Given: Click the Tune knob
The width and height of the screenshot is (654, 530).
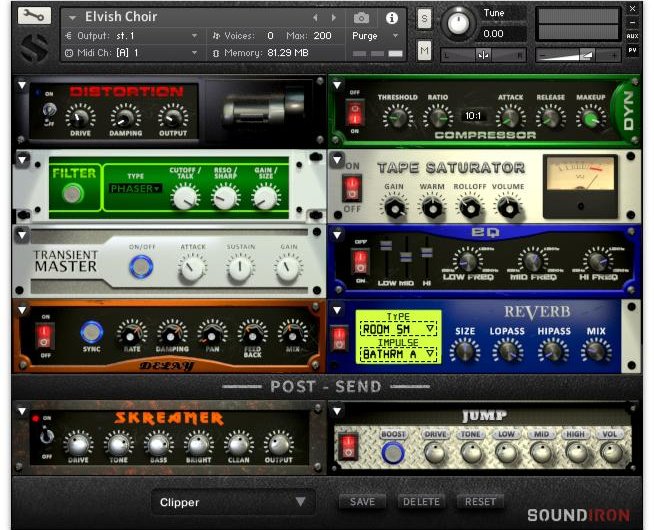Looking at the screenshot, I should [460, 22].
